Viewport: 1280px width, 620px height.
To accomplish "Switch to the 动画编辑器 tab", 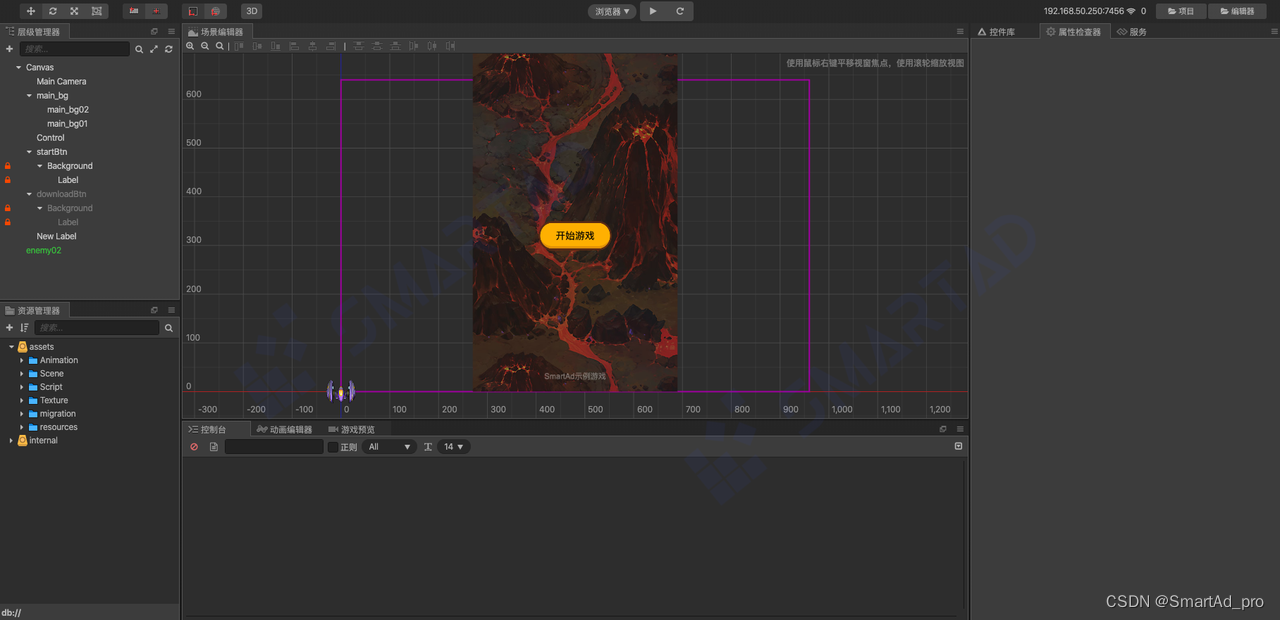I will [x=285, y=429].
